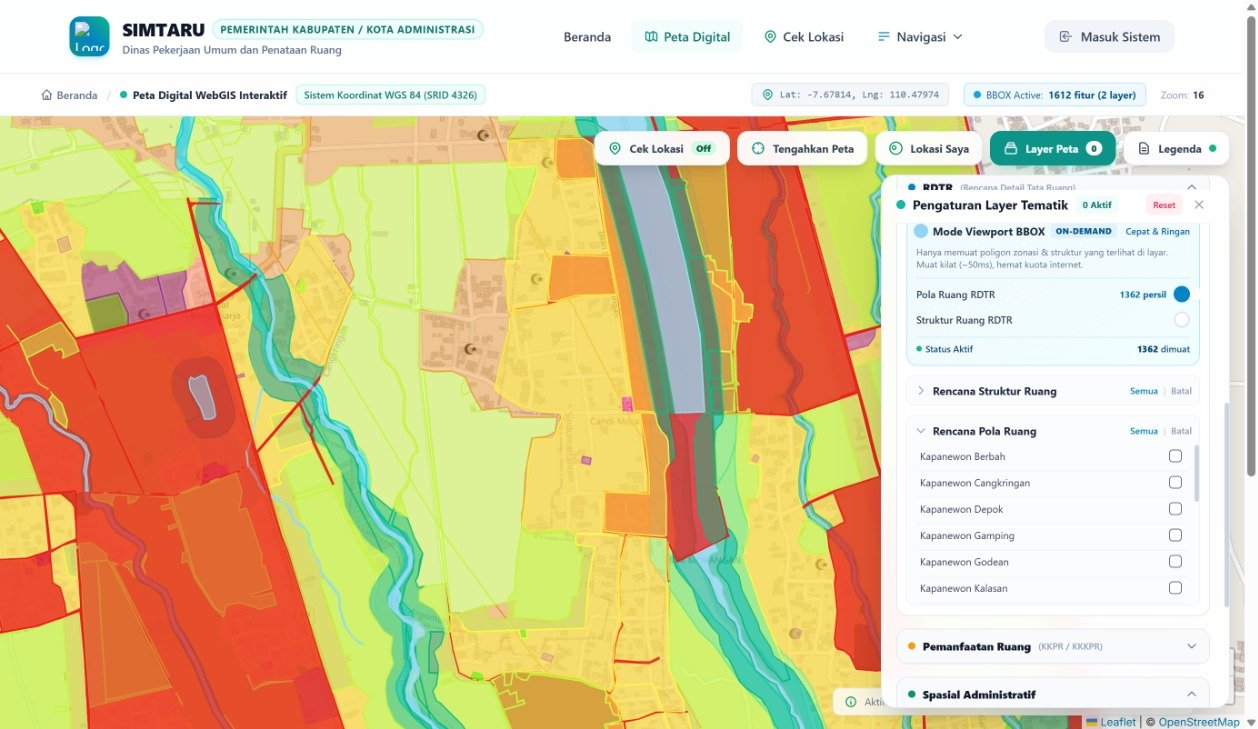Click the document icon on Legenda

(1144, 149)
